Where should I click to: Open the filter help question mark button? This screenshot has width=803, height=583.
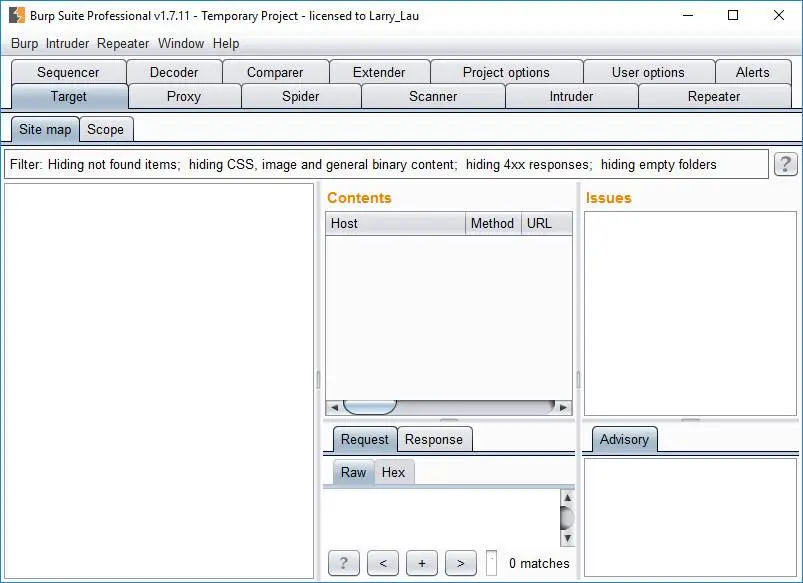pos(785,164)
